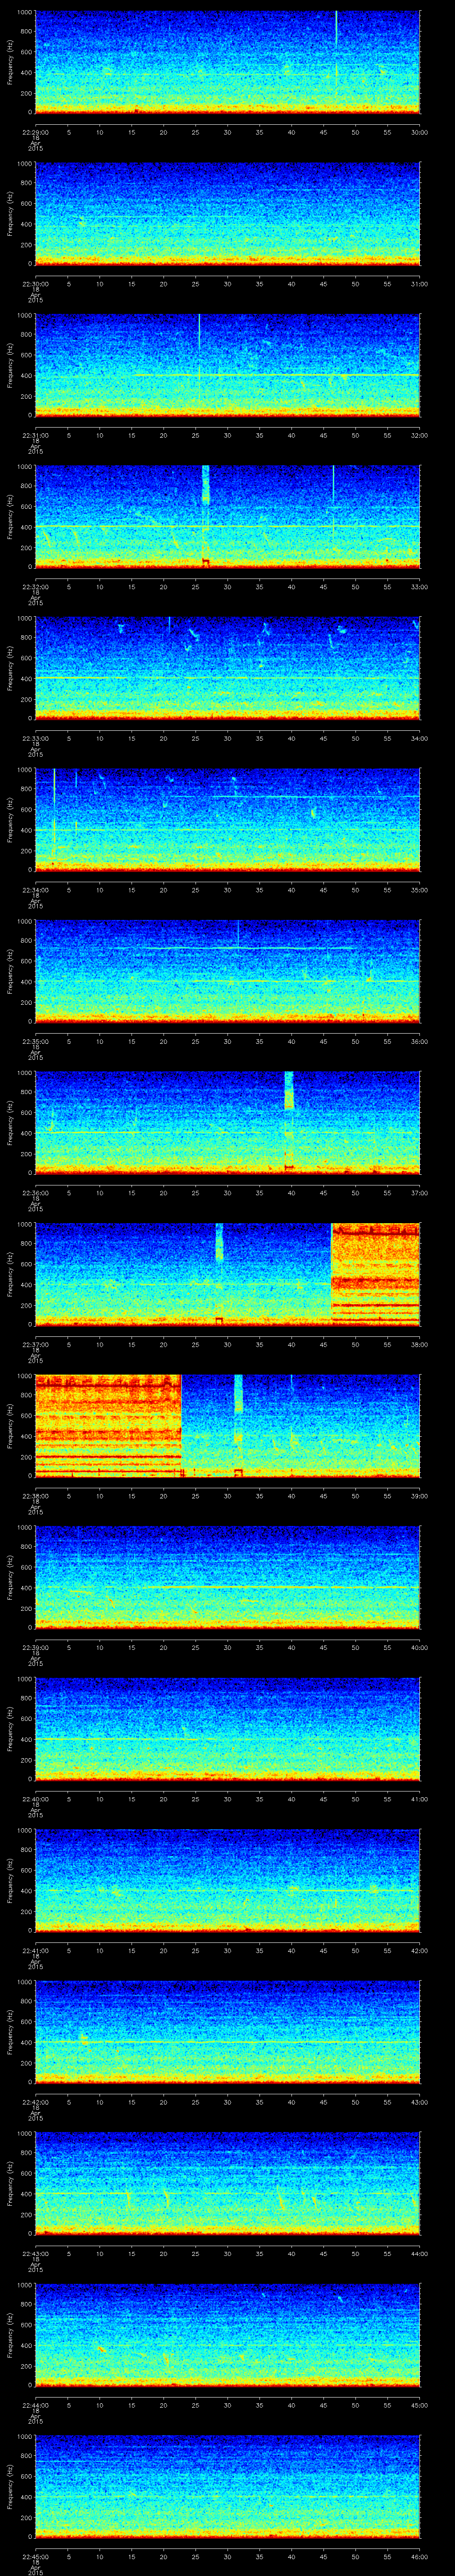Viewport: 455px width, 2576px height.
Task: Select the spectrogram panel starting at 22:29:00
Action: pos(227,62)
